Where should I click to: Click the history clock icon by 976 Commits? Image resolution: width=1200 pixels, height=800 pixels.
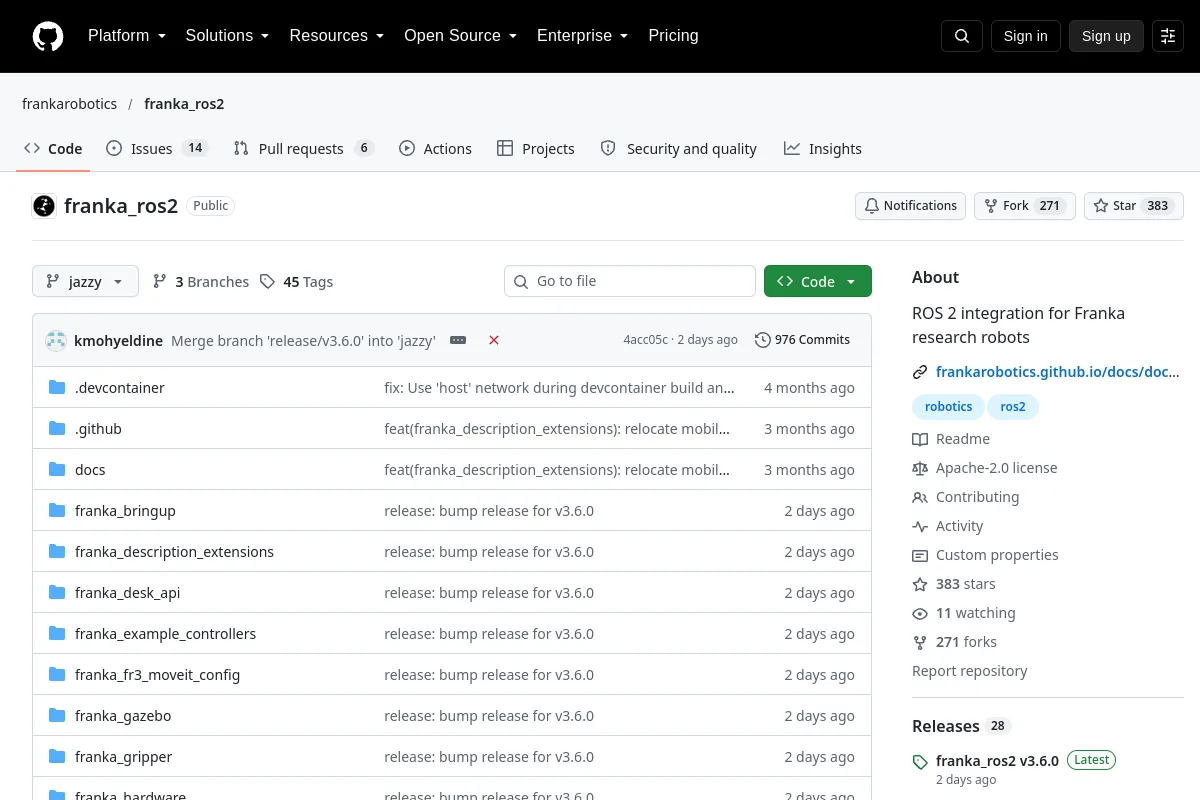coord(763,340)
